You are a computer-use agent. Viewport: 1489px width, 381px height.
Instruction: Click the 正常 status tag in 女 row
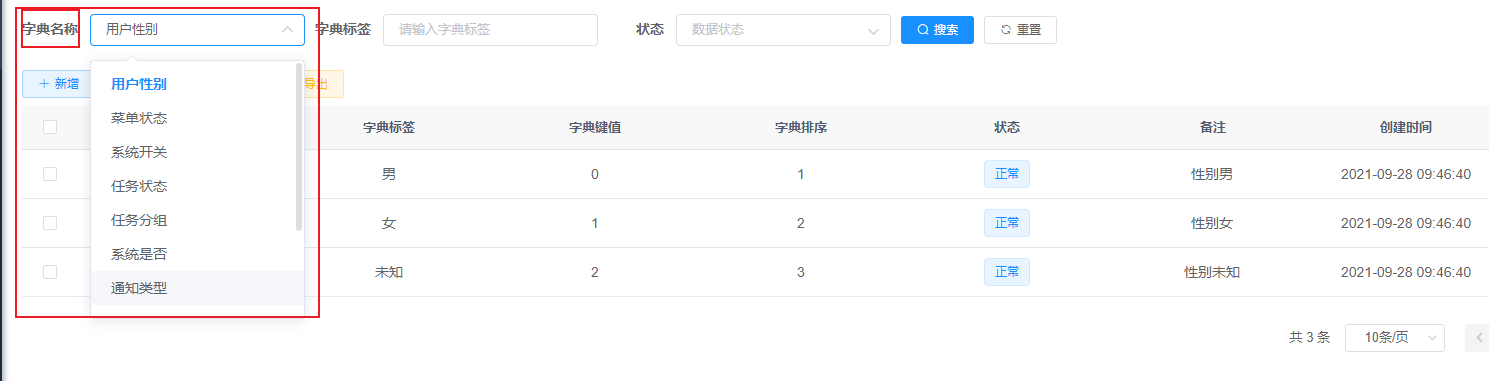click(x=1007, y=223)
